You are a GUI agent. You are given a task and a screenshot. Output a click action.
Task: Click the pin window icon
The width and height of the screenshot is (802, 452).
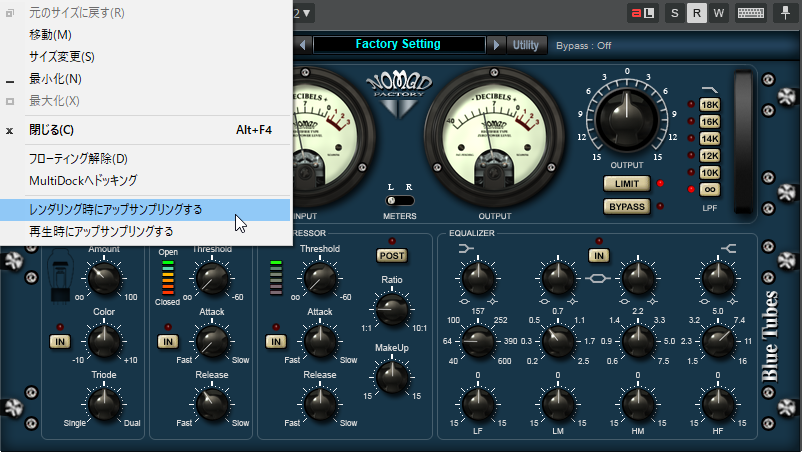[785, 13]
